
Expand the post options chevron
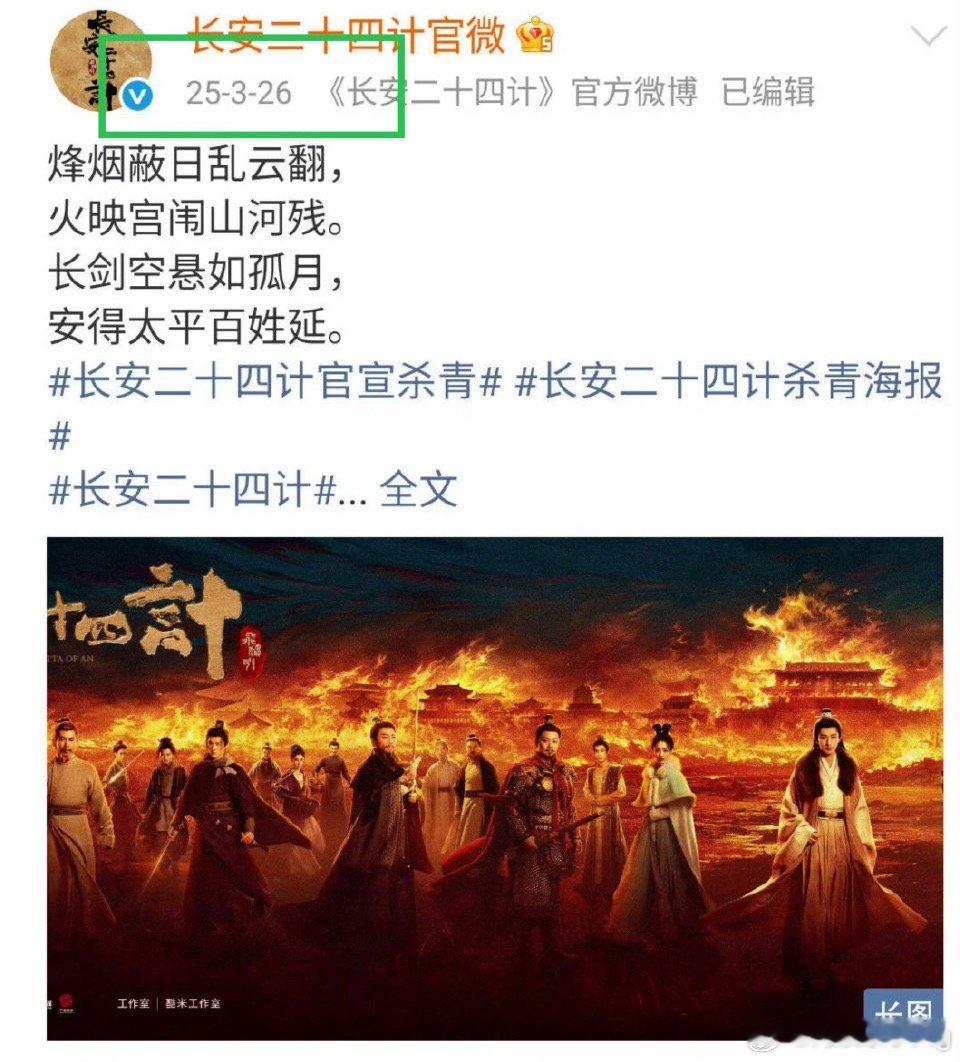tap(928, 35)
